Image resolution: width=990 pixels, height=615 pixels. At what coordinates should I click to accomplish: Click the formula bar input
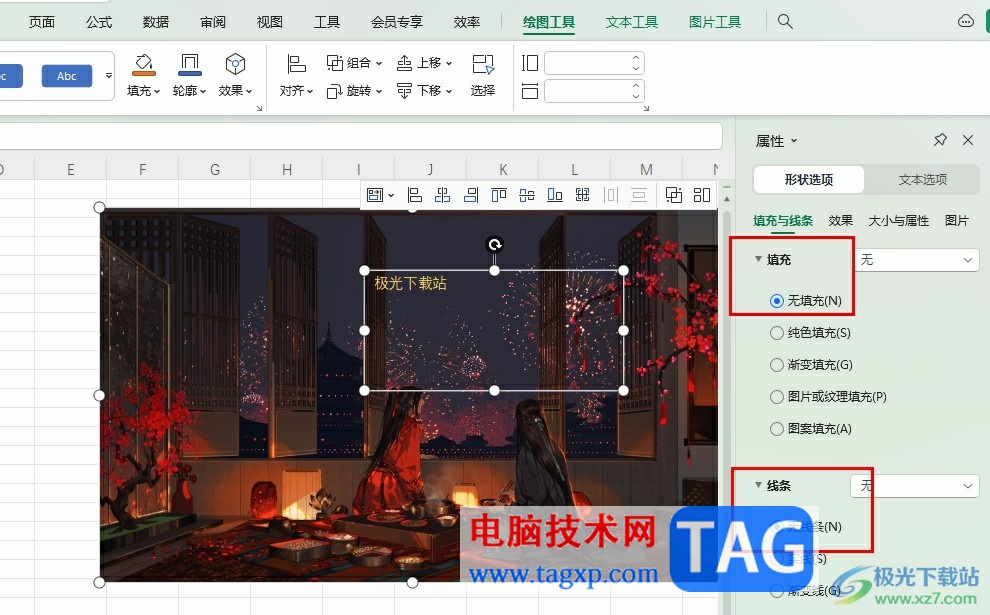pyautogui.click(x=360, y=136)
